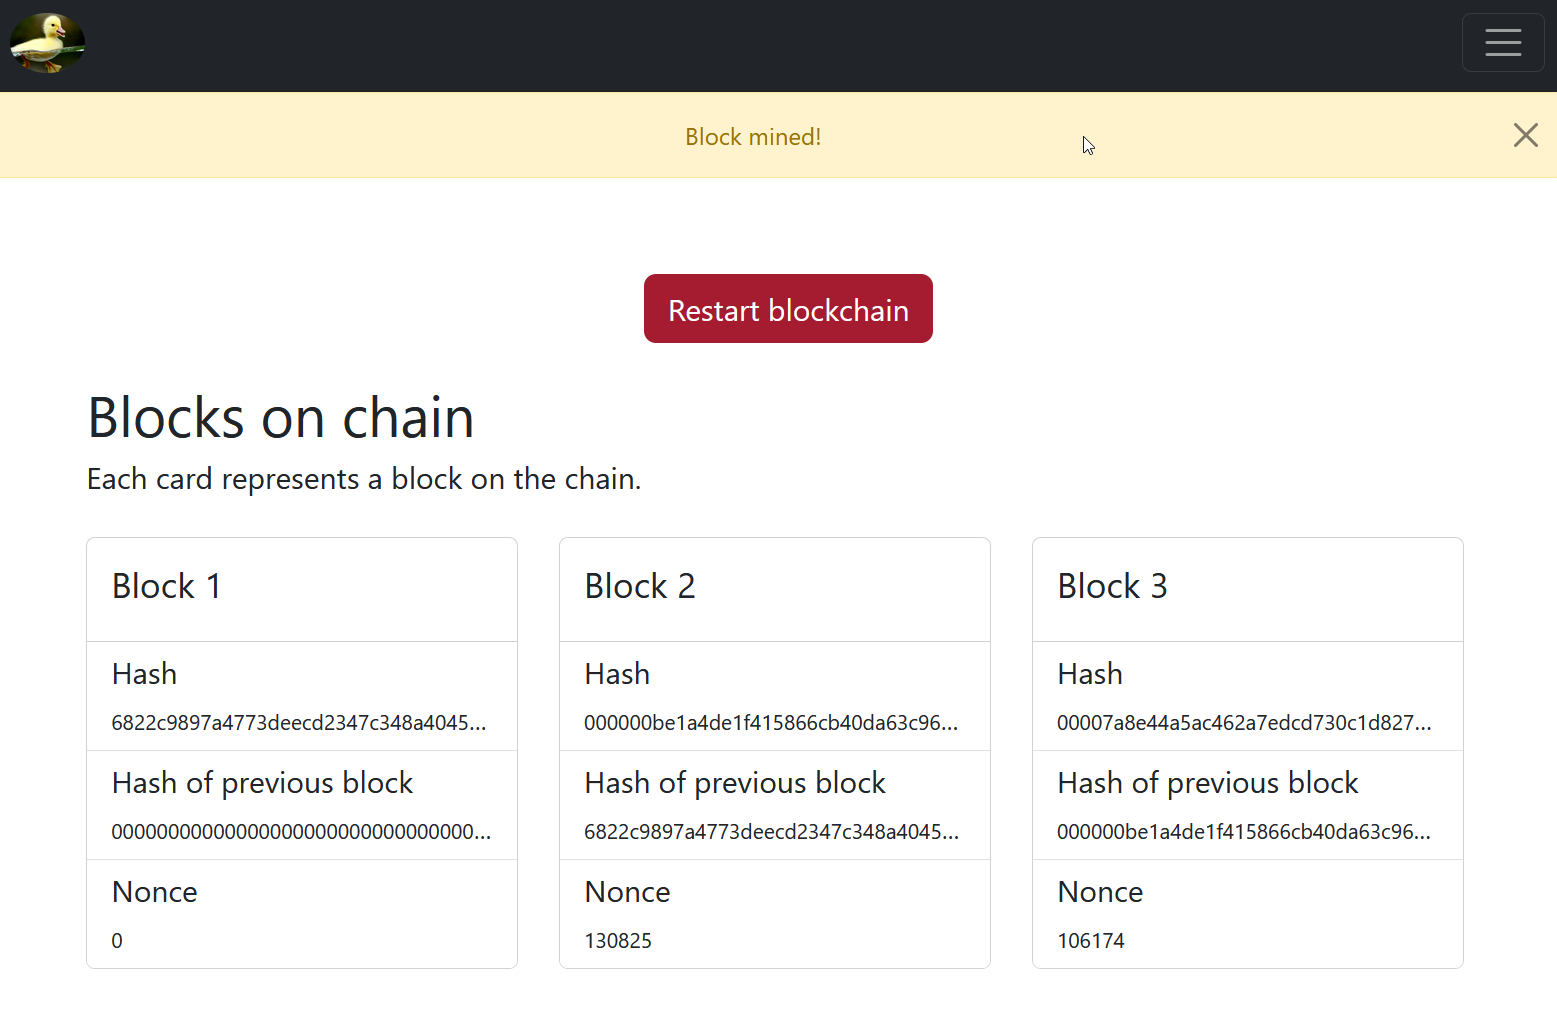1557x1019 pixels.
Task: Click the previous block hash under Block 2
Action: [772, 831]
